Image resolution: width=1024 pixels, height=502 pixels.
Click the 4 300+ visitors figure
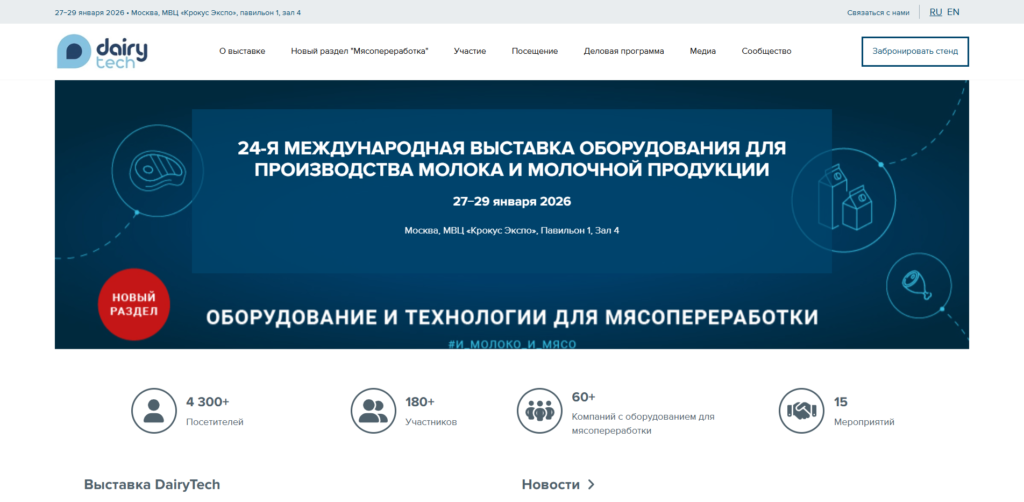click(x=208, y=401)
